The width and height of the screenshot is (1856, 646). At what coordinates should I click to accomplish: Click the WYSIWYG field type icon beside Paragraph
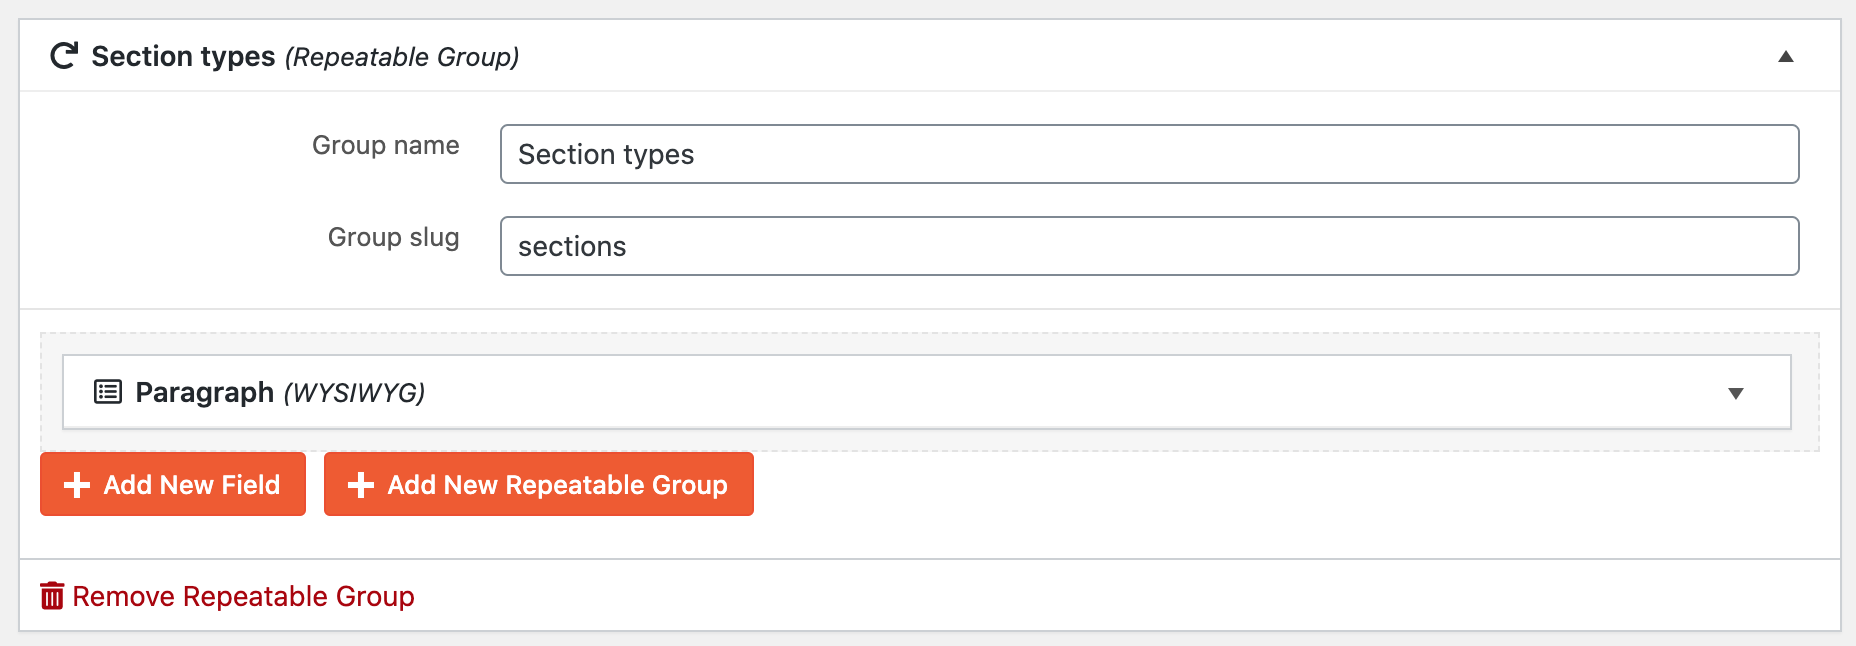(108, 392)
